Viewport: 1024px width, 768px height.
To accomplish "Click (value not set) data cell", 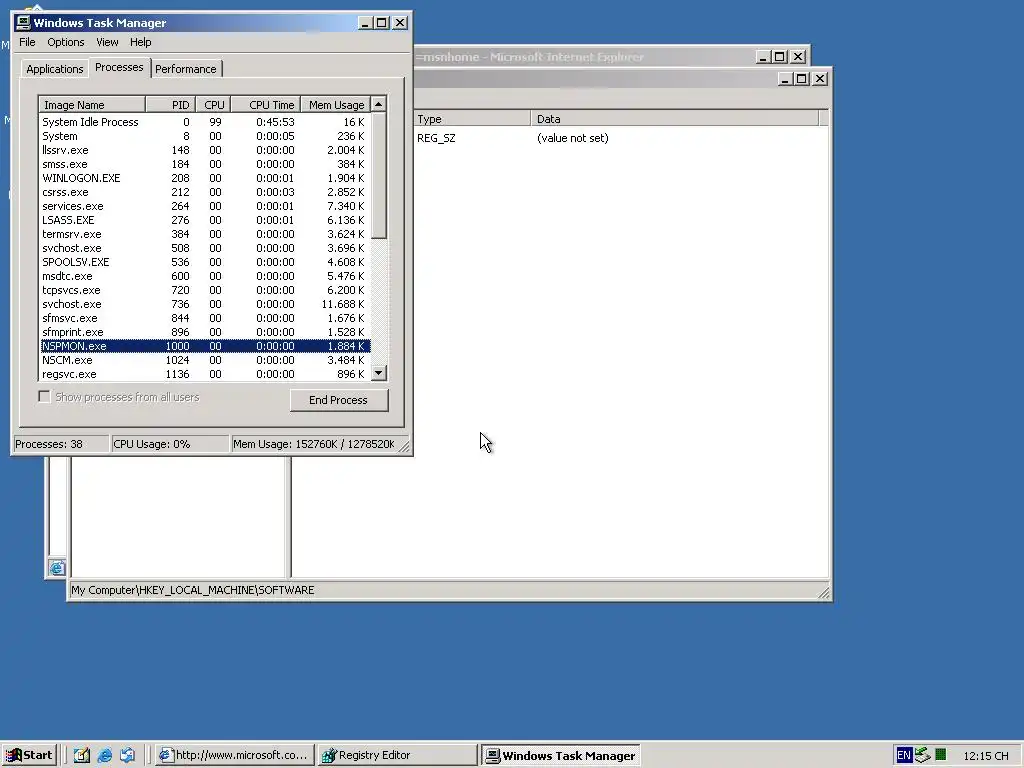I will coord(573,138).
